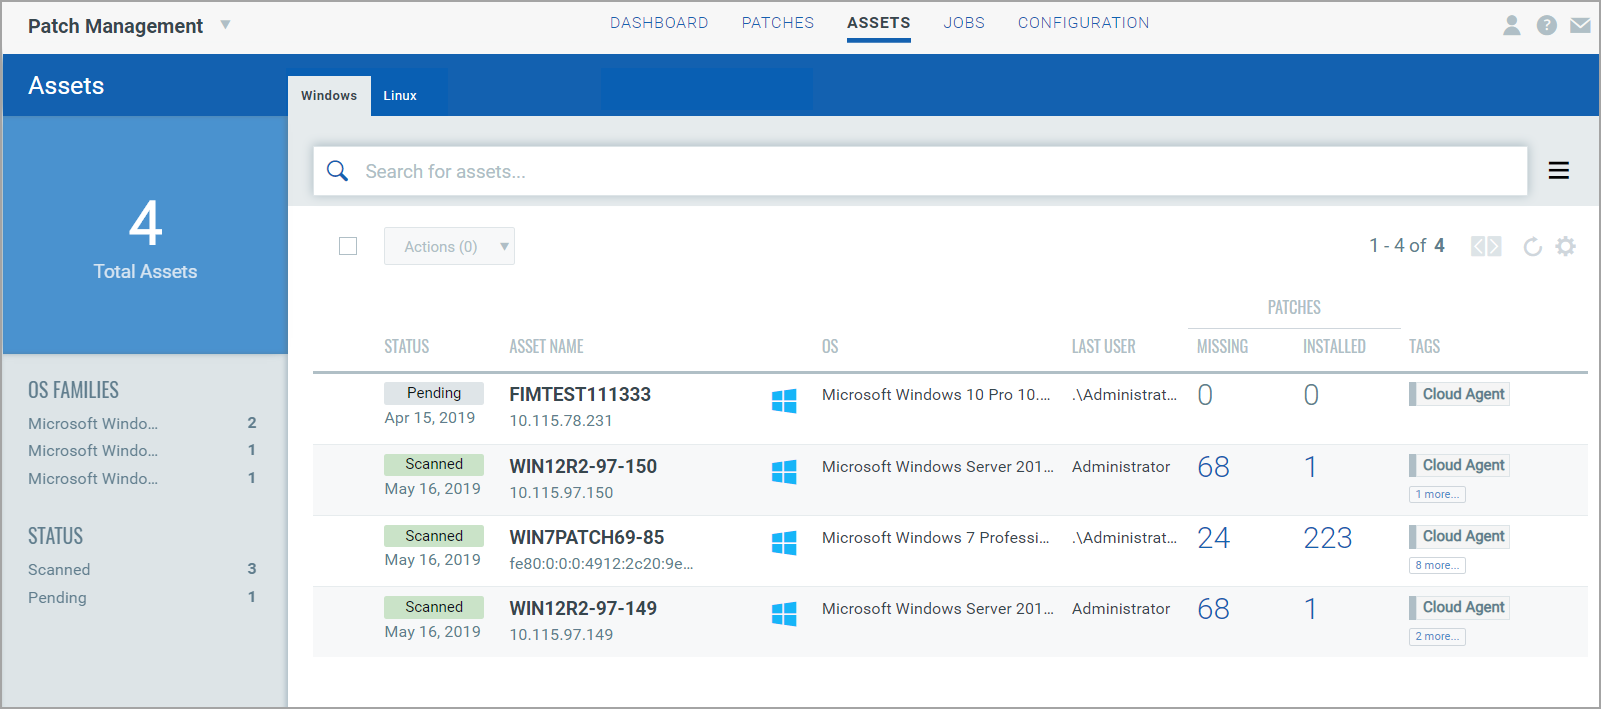The image size is (1601, 709).
Task: Select the Assets tab
Action: (x=879, y=23)
